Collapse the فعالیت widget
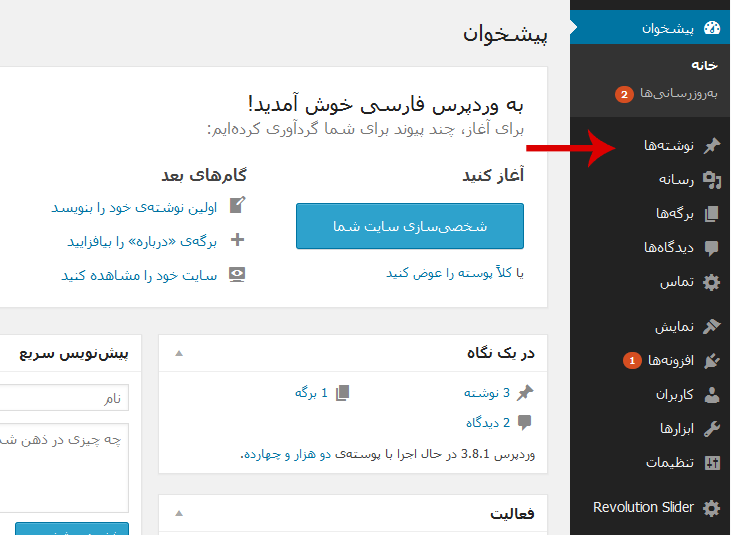The height and width of the screenshot is (535, 731). (x=179, y=513)
